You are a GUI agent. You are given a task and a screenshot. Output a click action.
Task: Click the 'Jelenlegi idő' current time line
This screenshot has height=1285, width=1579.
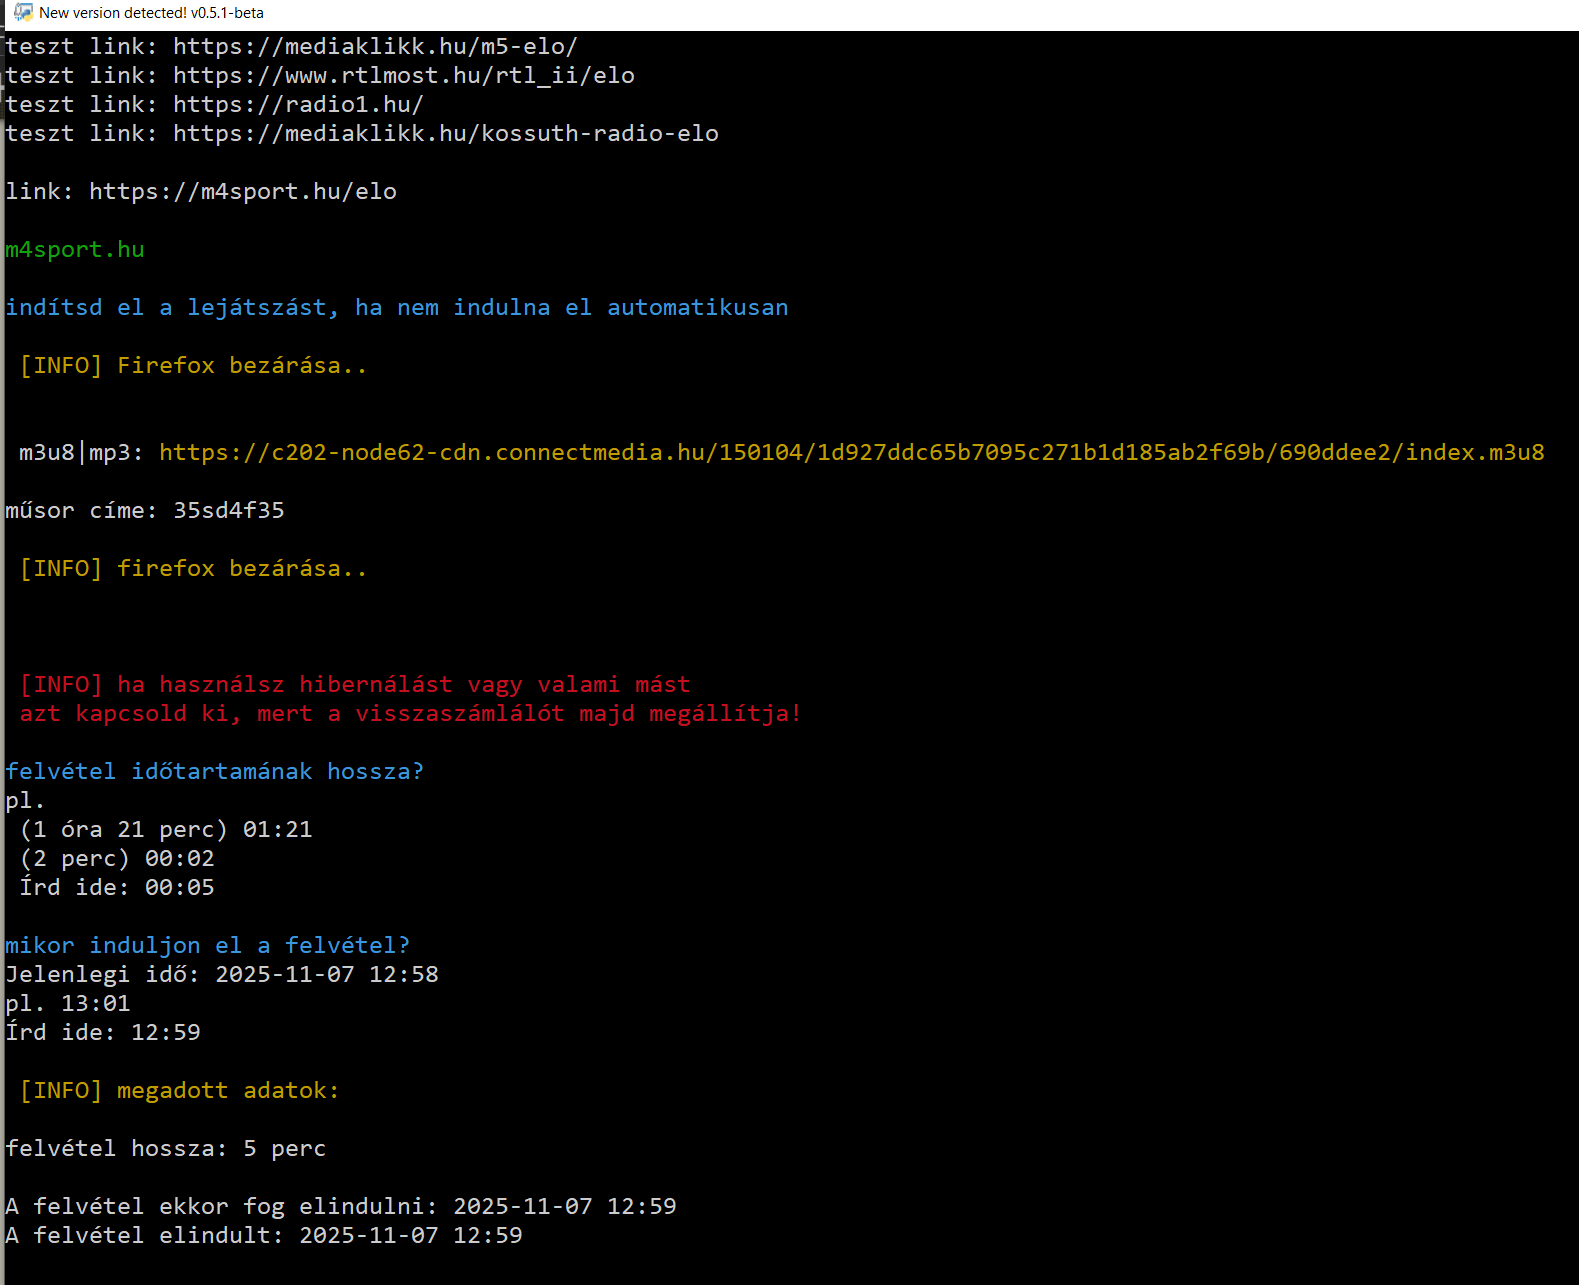coord(221,975)
